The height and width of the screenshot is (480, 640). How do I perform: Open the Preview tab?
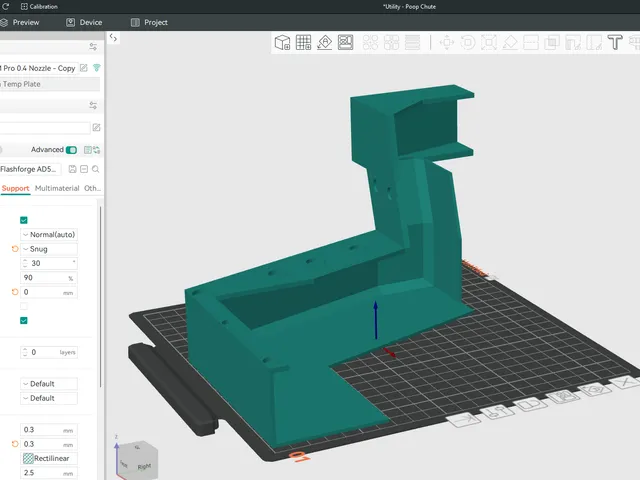20,22
